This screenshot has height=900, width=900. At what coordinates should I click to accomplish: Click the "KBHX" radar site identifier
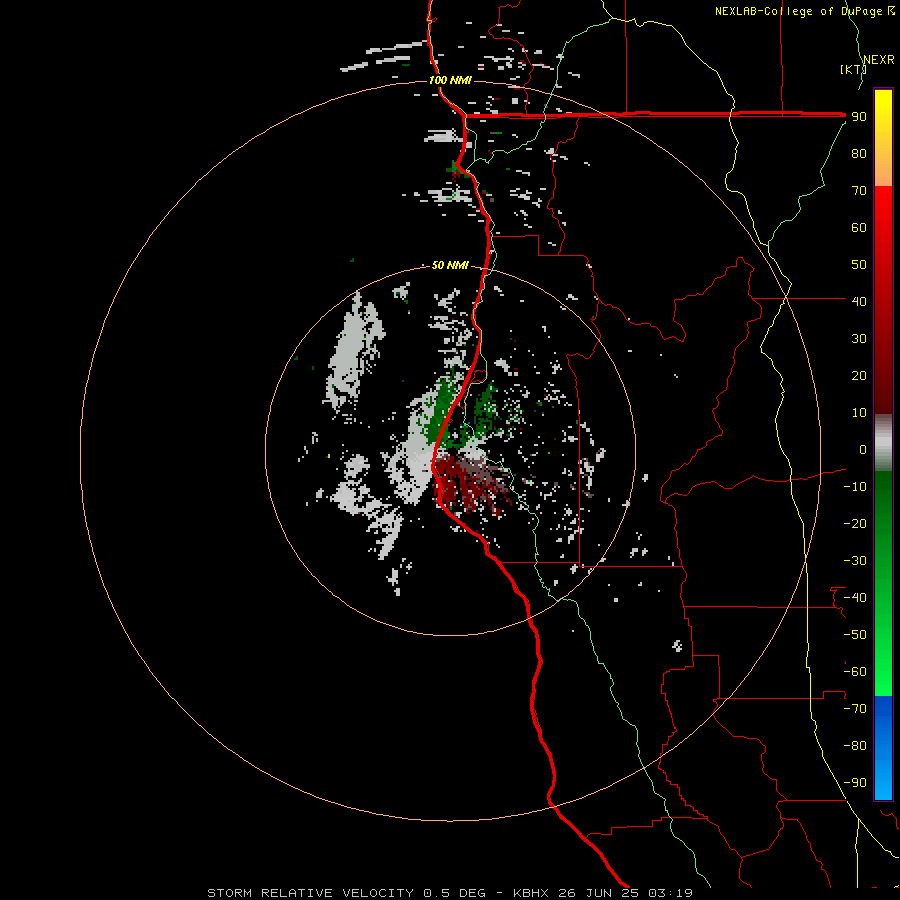531,893
